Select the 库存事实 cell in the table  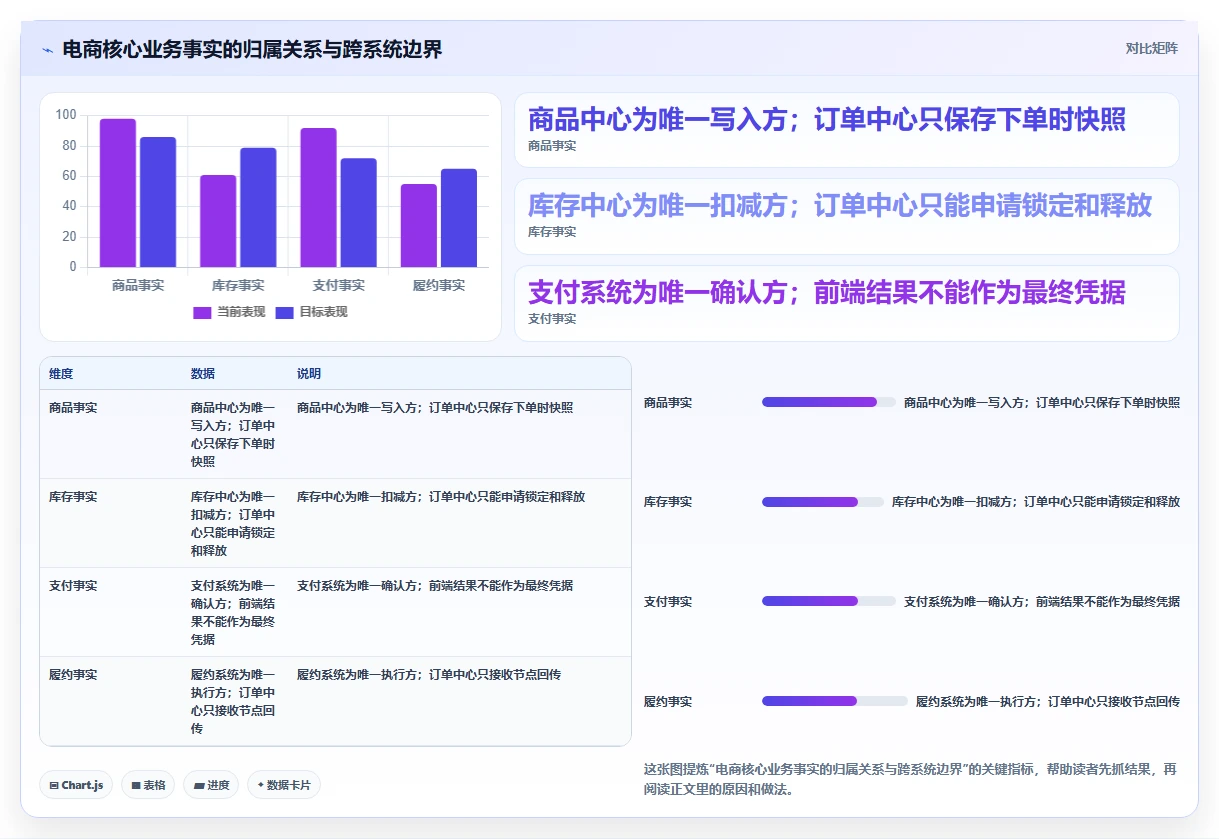73,497
